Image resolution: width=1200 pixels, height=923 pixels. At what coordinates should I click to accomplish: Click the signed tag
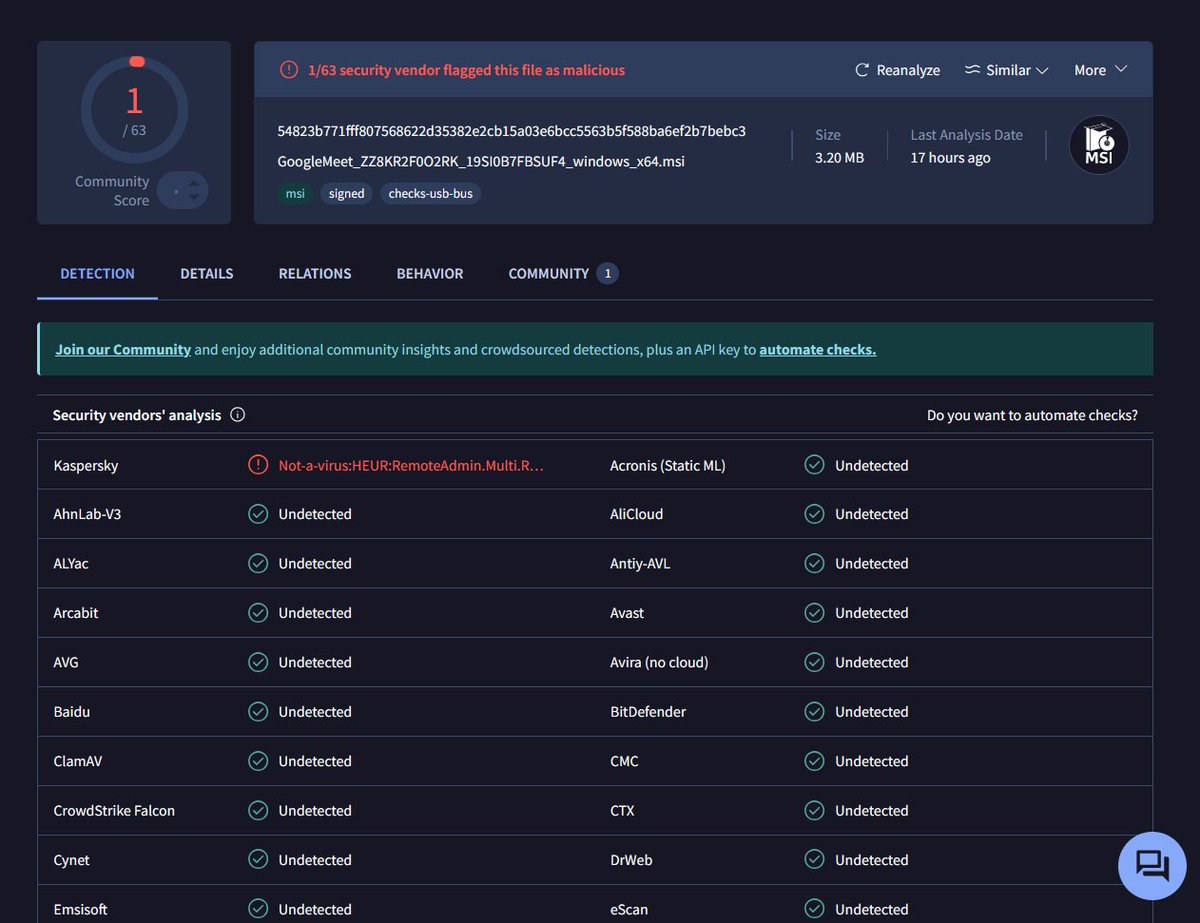pos(346,193)
